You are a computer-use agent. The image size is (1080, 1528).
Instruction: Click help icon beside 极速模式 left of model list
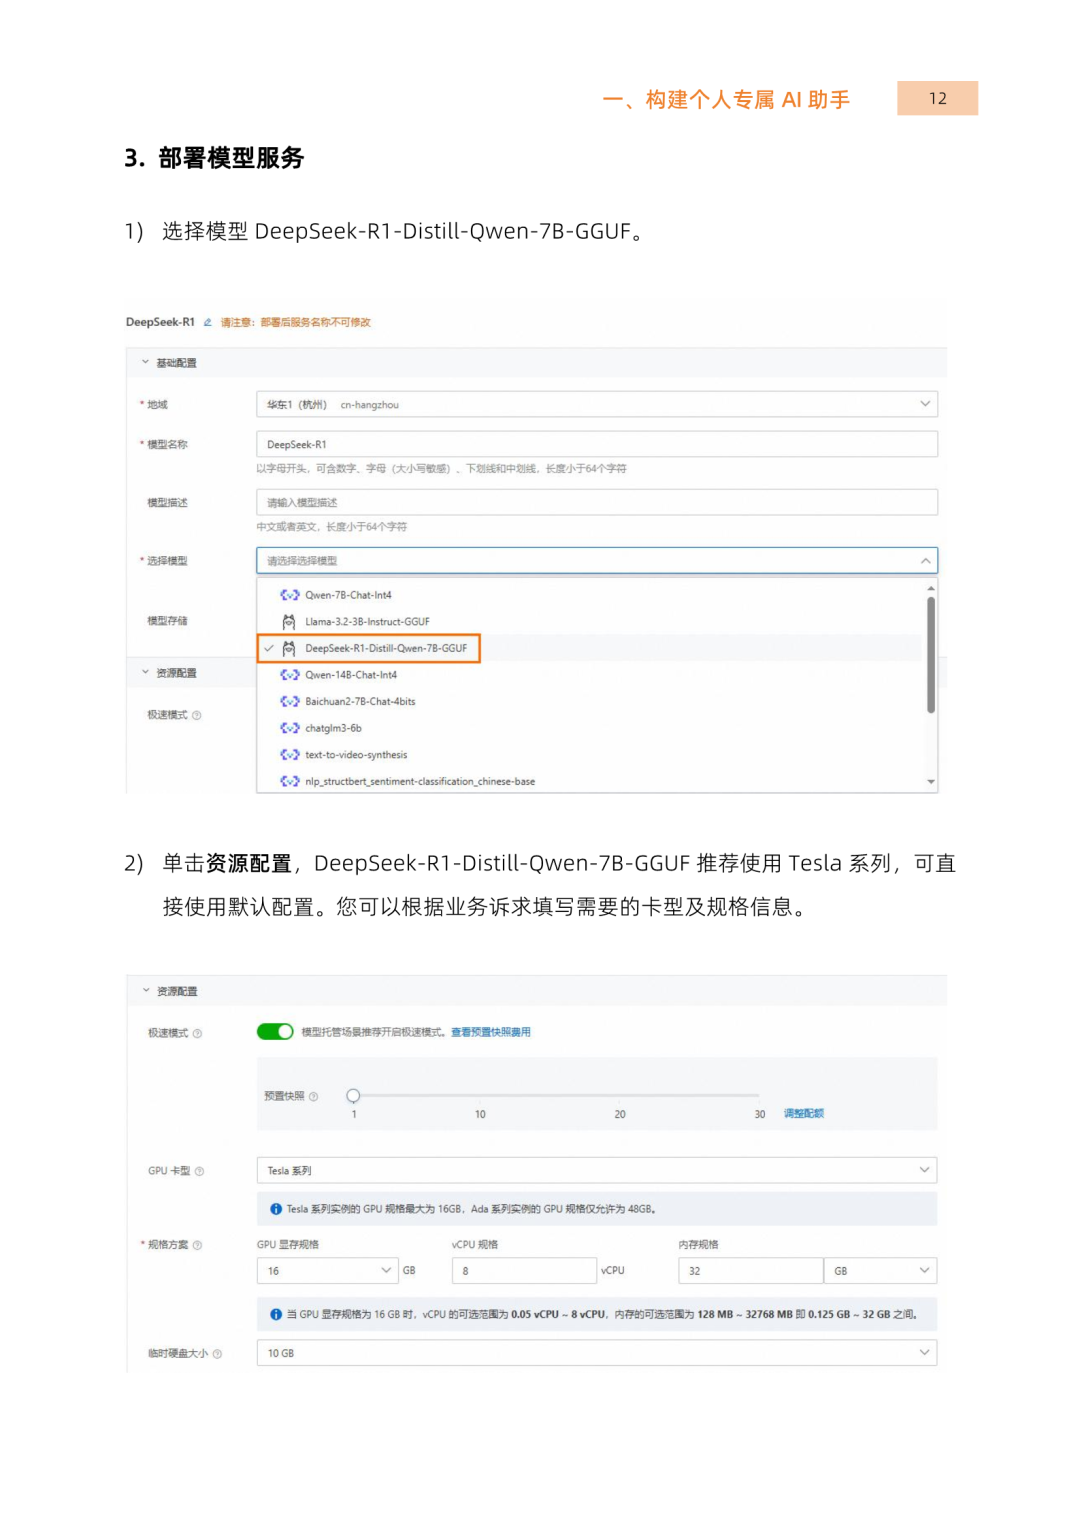click(197, 715)
